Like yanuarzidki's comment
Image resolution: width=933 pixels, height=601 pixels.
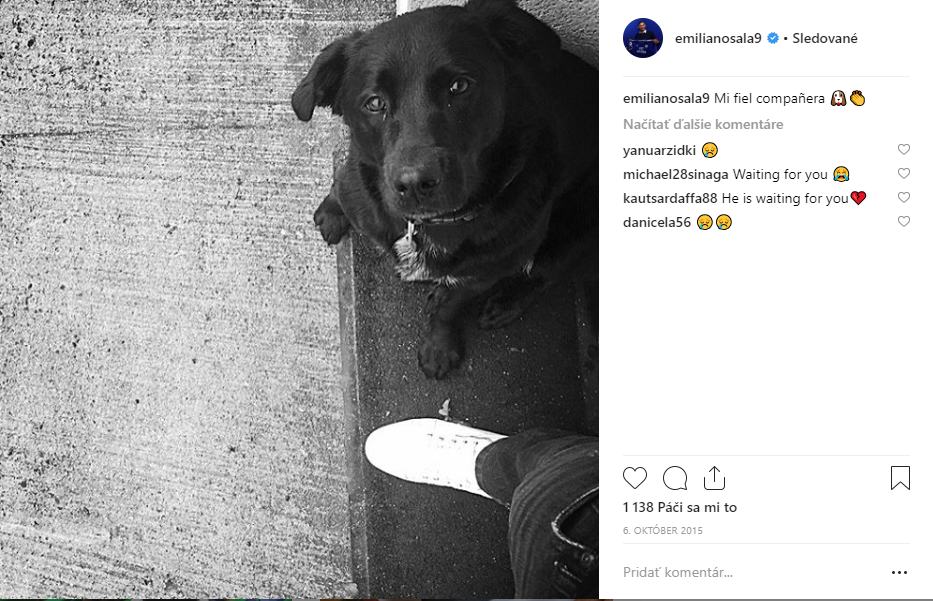point(904,149)
